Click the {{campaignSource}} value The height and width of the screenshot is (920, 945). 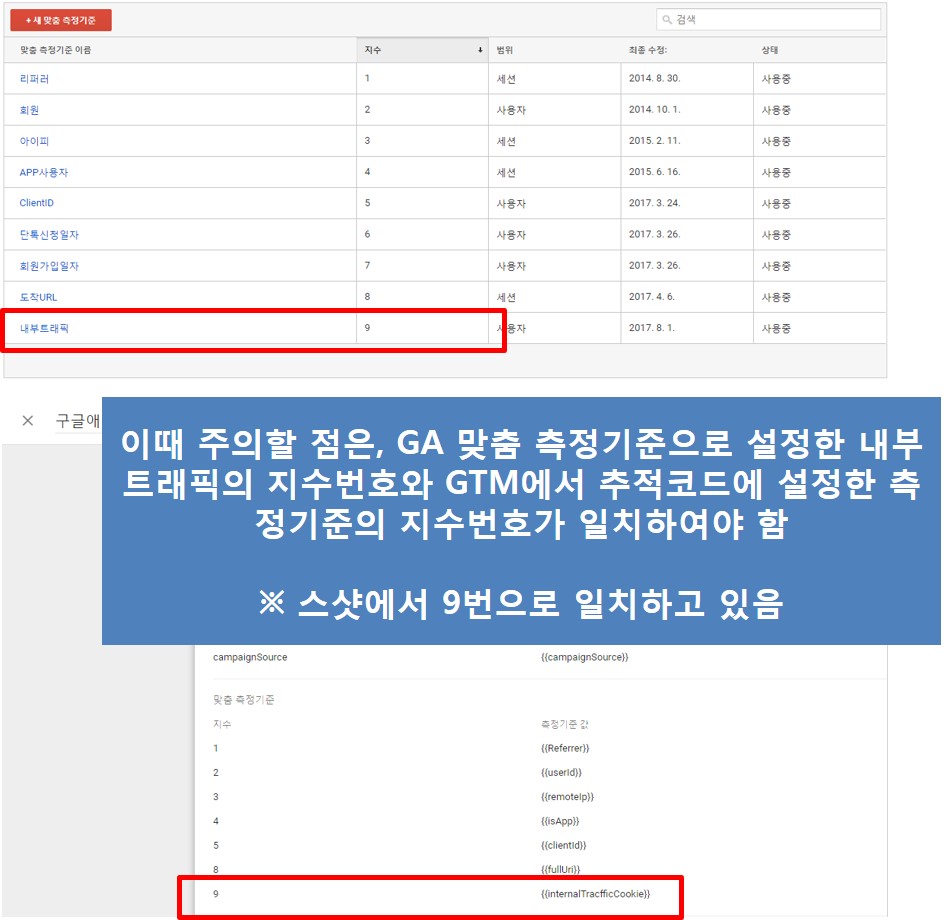[x=585, y=657]
